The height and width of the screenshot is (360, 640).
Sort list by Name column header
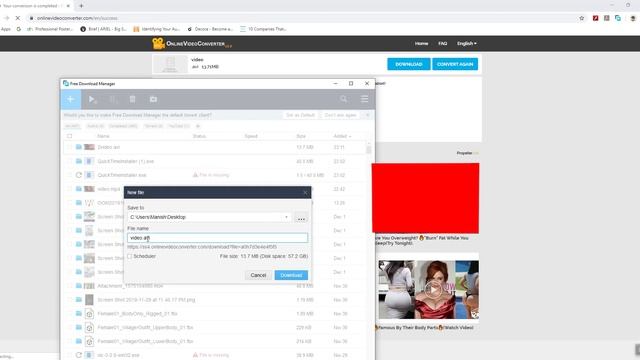pyautogui.click(x=103, y=136)
